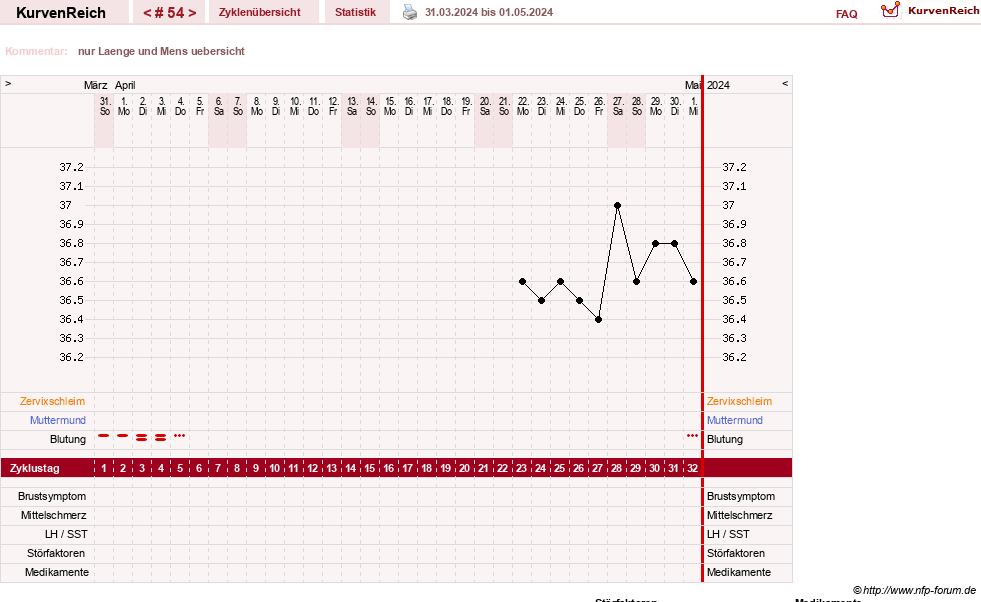Viewport: 981px width, 602px height.
Task: Click the > arrow left of März
Action: 8,83
